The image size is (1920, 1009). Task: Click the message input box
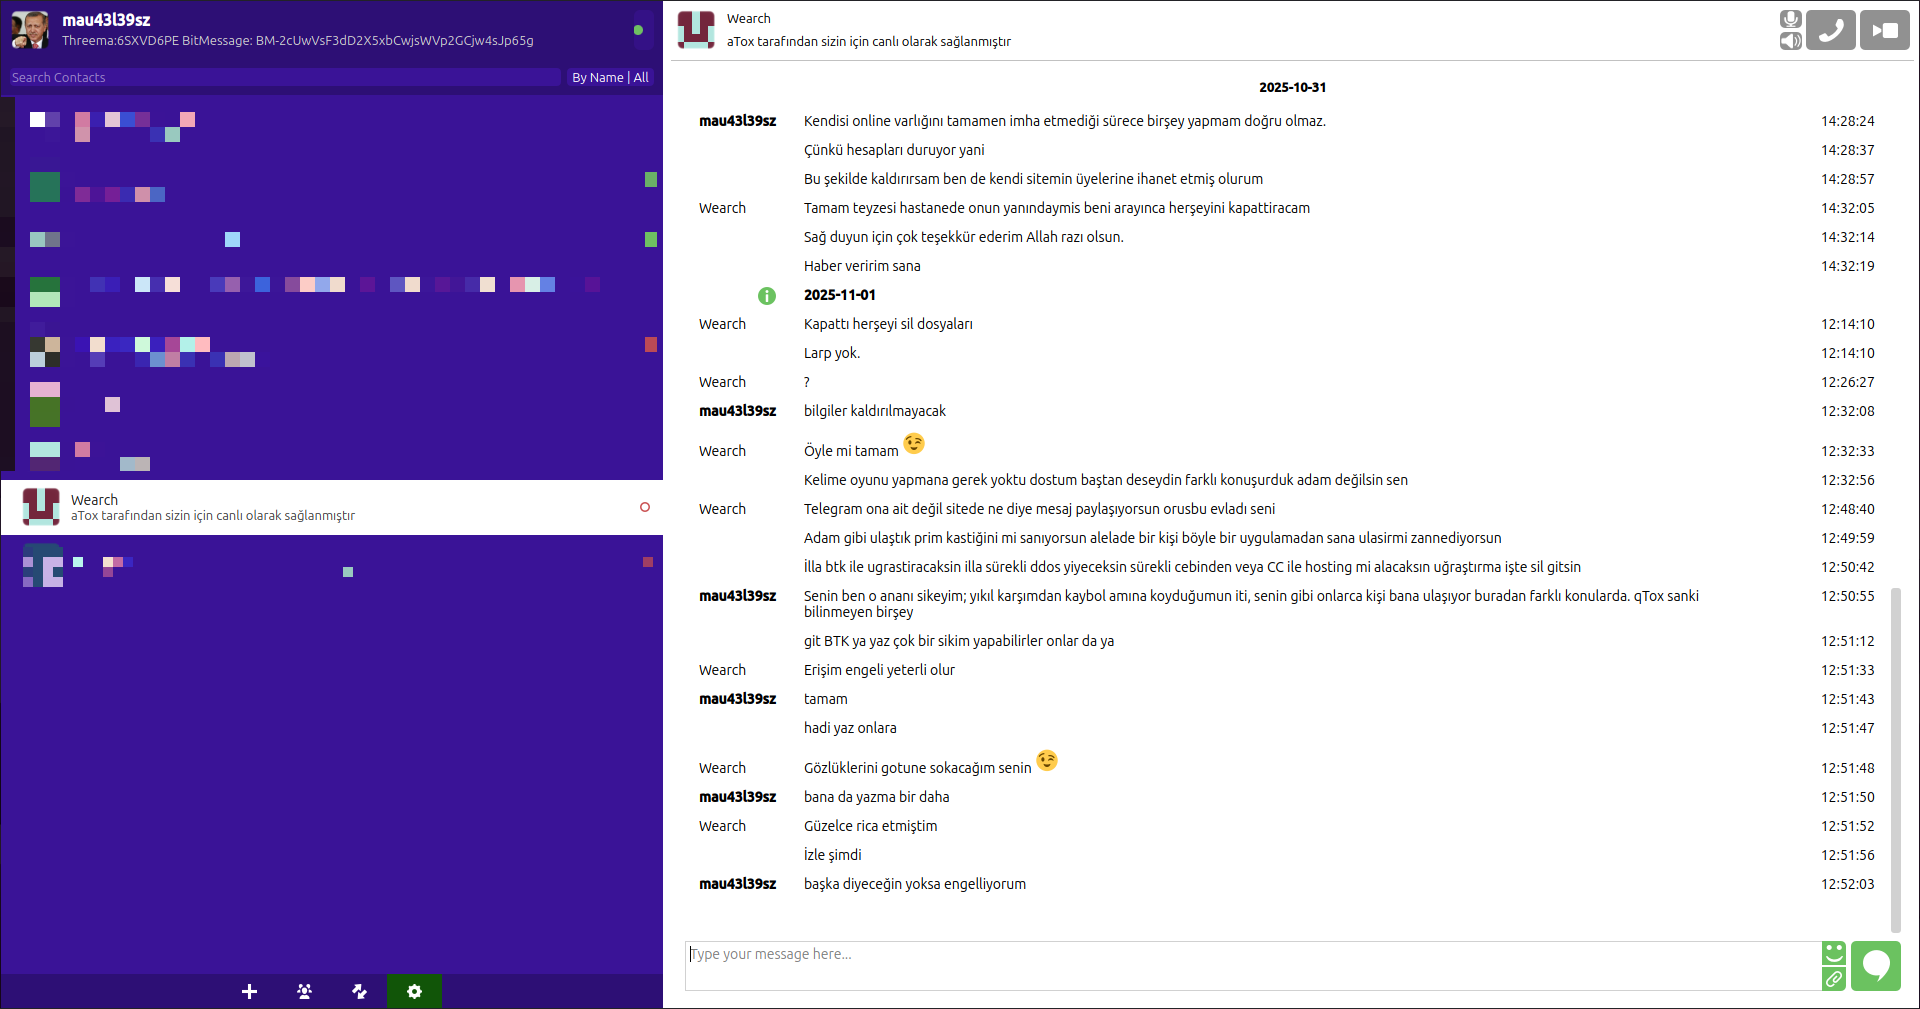tap(1250, 965)
